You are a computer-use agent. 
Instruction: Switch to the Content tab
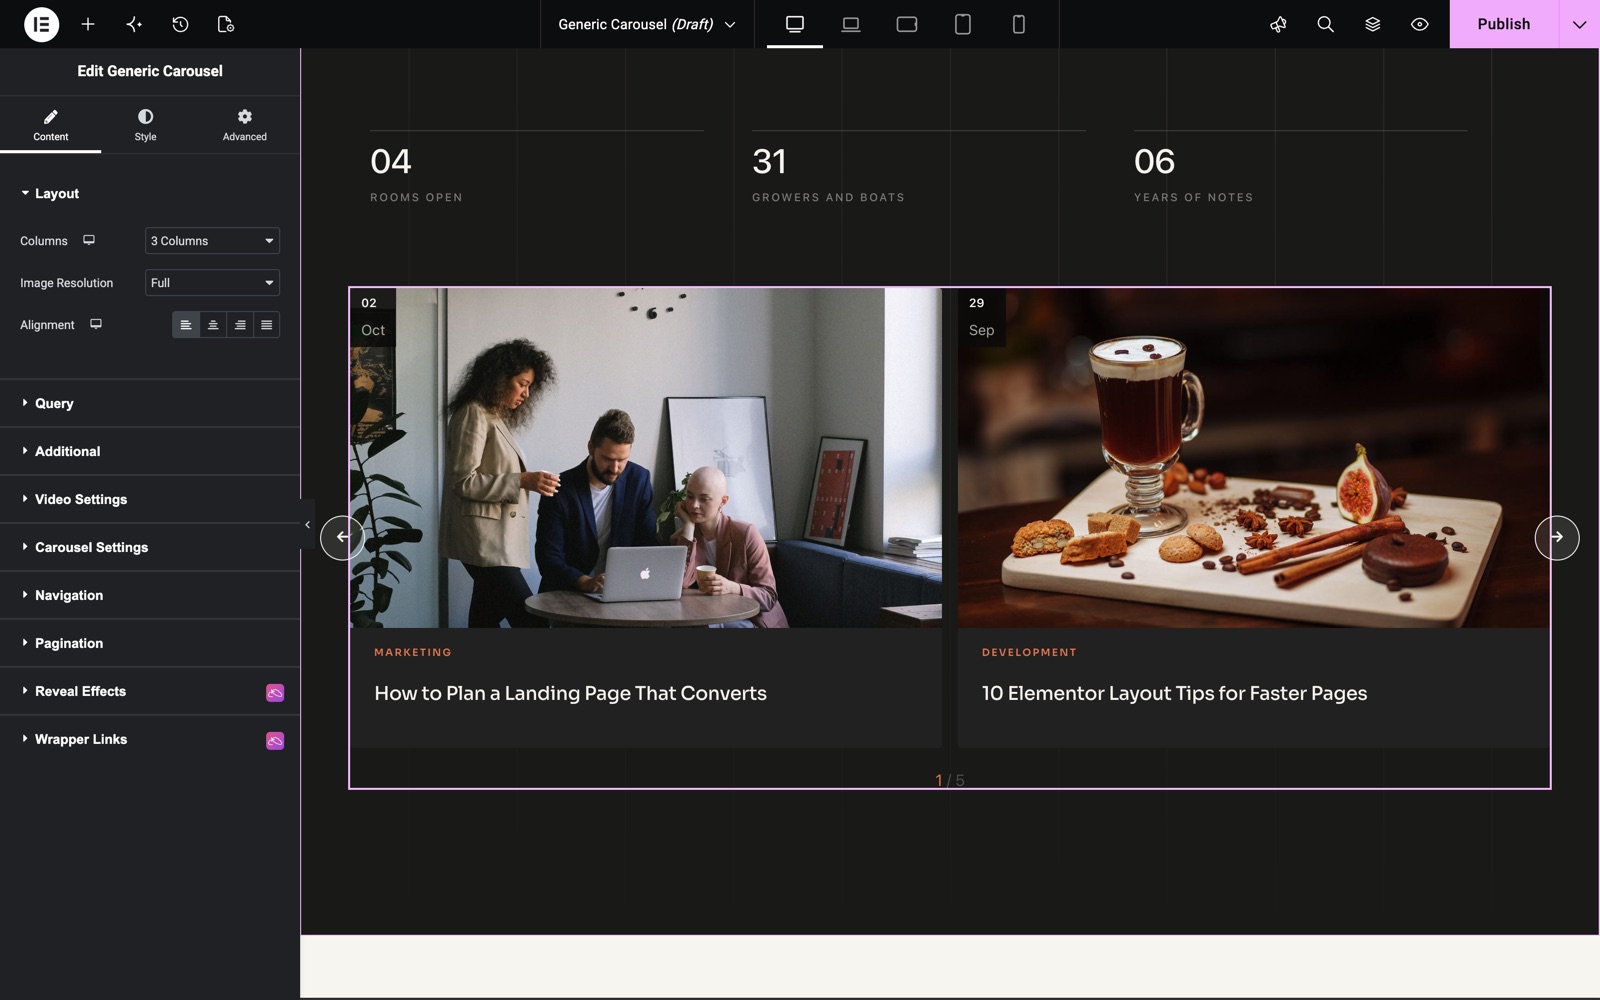point(50,125)
